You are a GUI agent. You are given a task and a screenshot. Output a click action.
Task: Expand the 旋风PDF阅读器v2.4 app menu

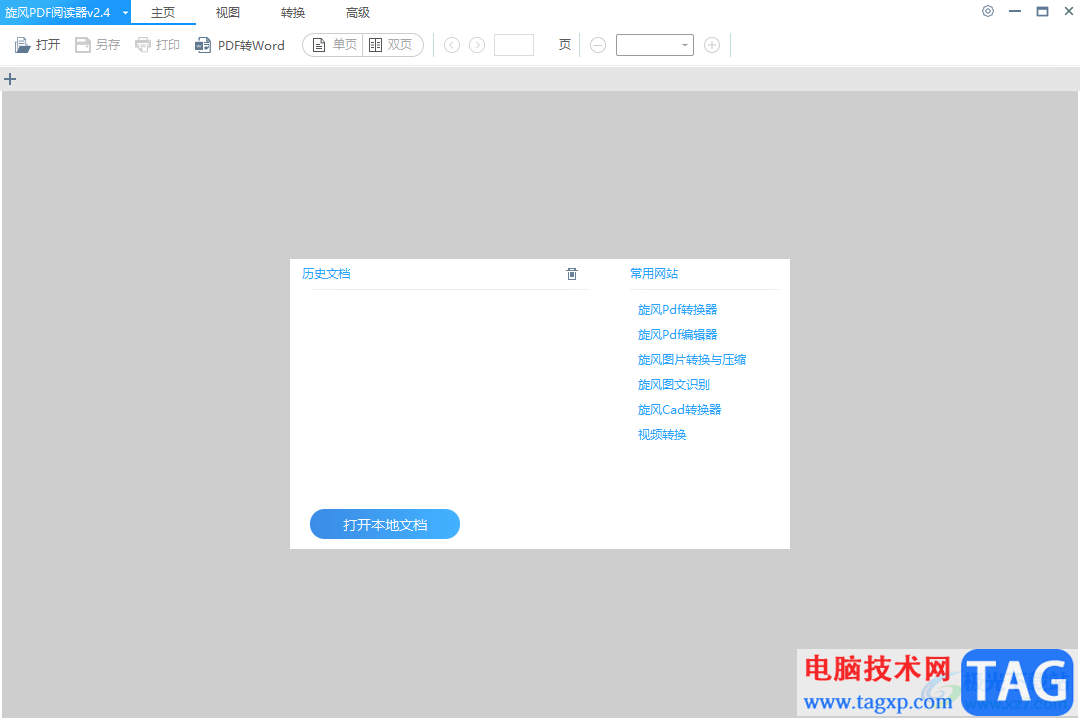pos(65,13)
